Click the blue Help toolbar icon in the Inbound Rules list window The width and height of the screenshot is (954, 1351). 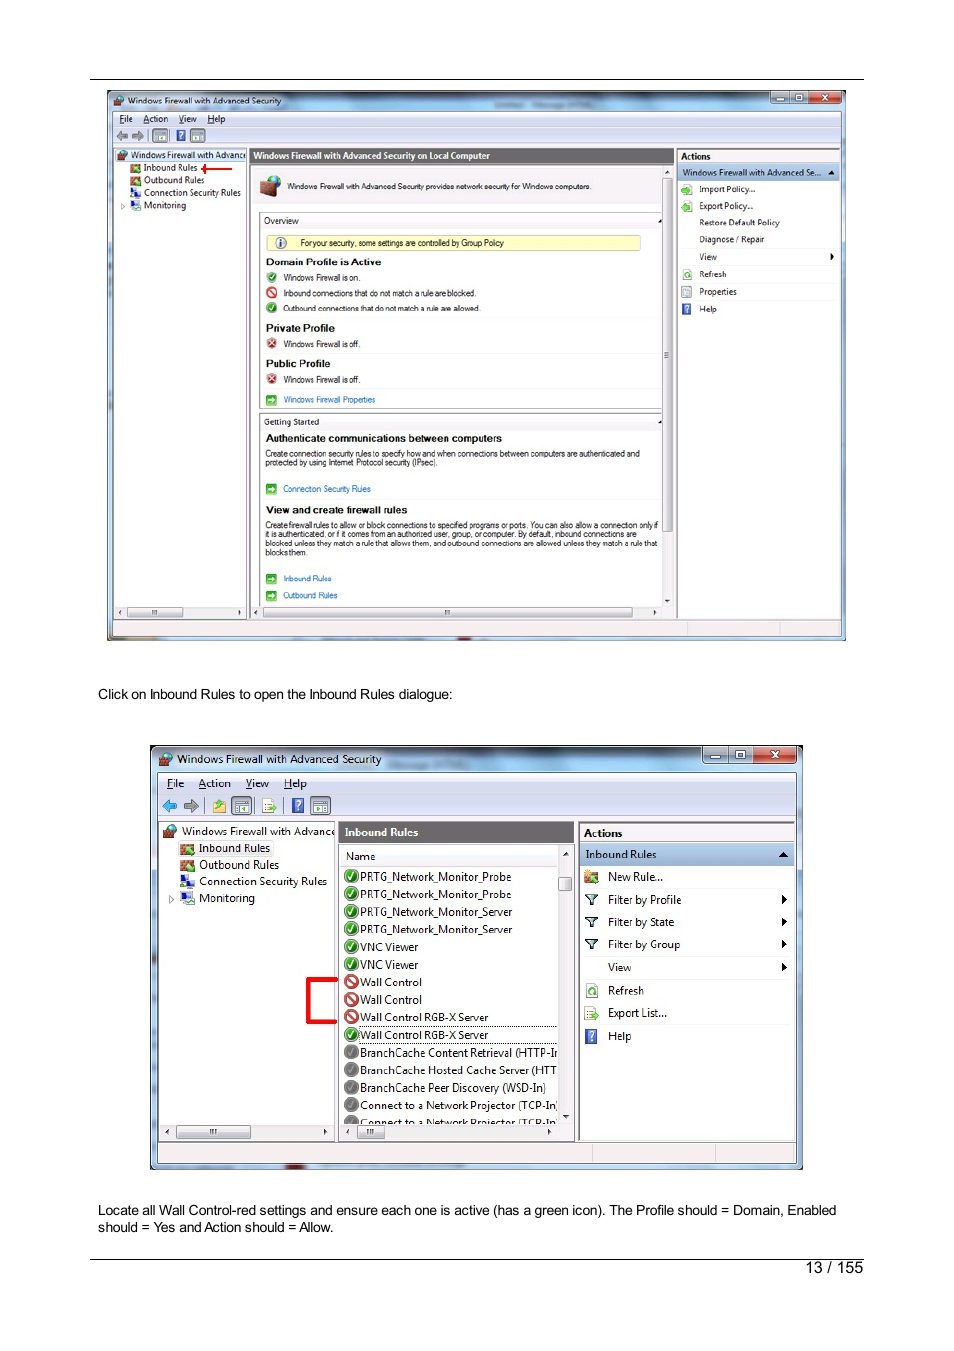click(x=298, y=806)
